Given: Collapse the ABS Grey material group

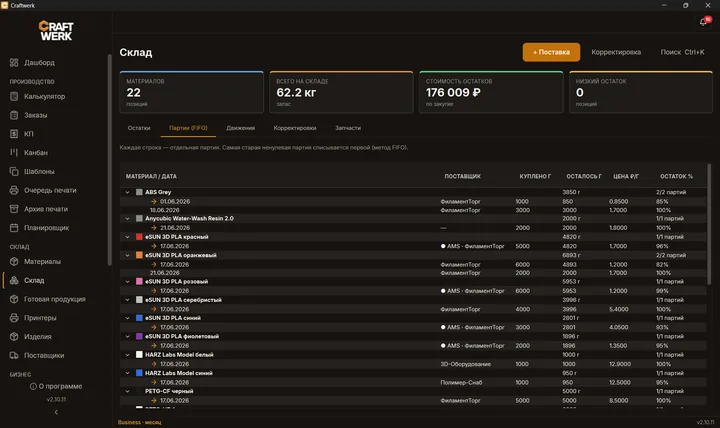Looking at the screenshot, I should tap(128, 192).
